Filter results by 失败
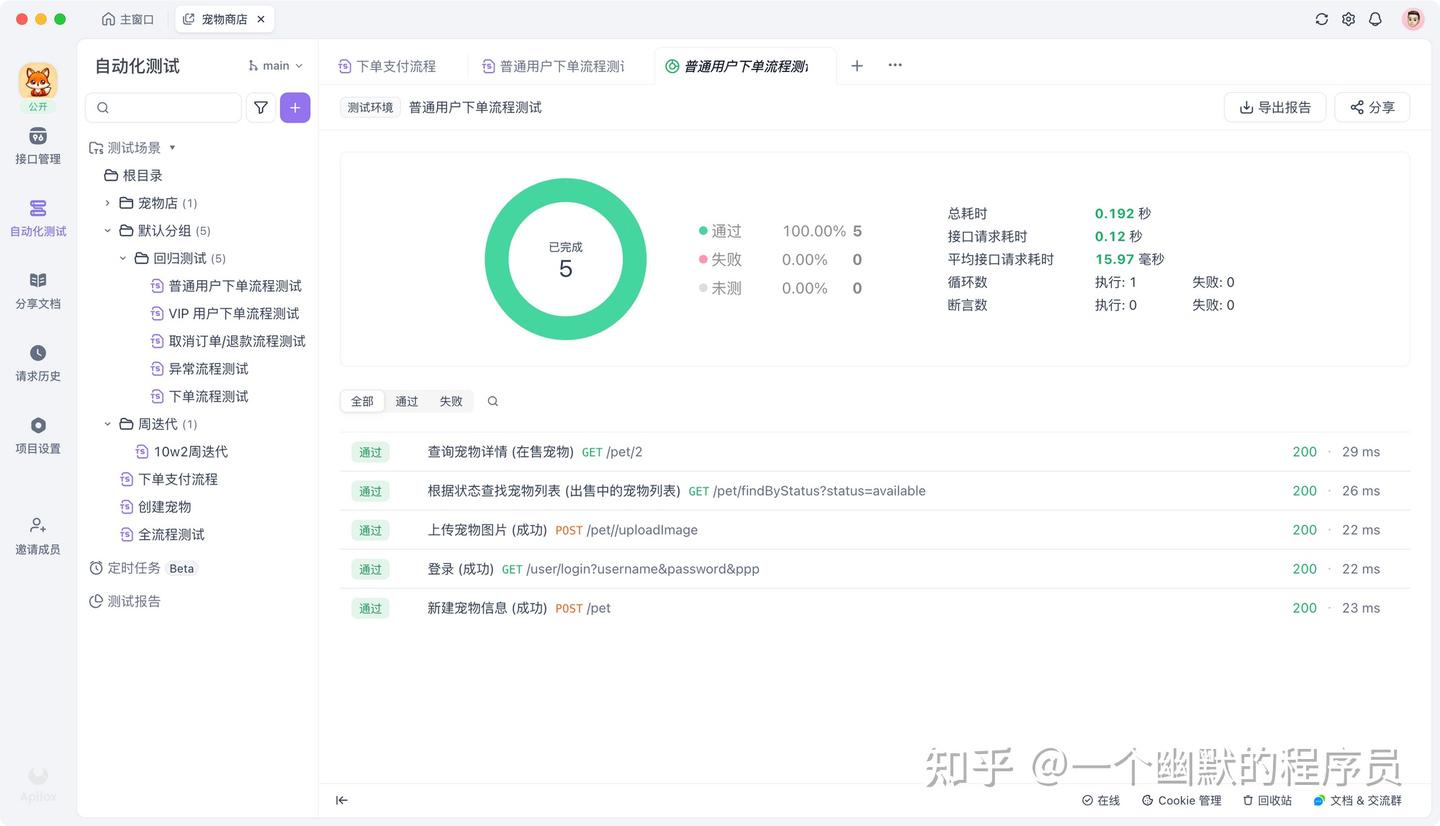The image size is (1440, 826). click(x=451, y=401)
